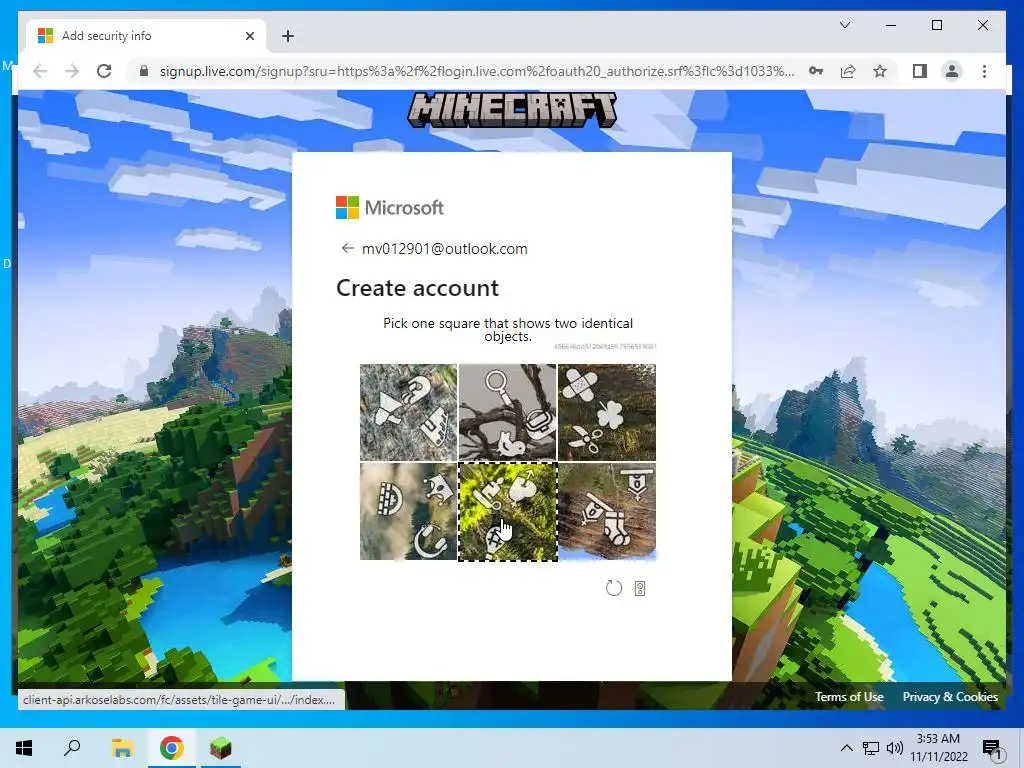
Task: Open the Windows Start menu
Action: 24,748
